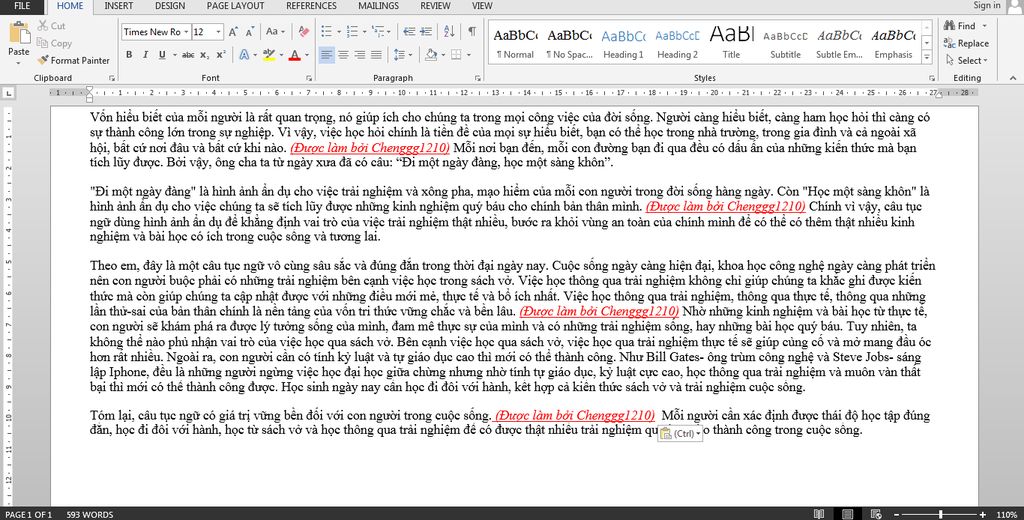
Task: Toggle Italic formatting
Action: [x=145, y=55]
